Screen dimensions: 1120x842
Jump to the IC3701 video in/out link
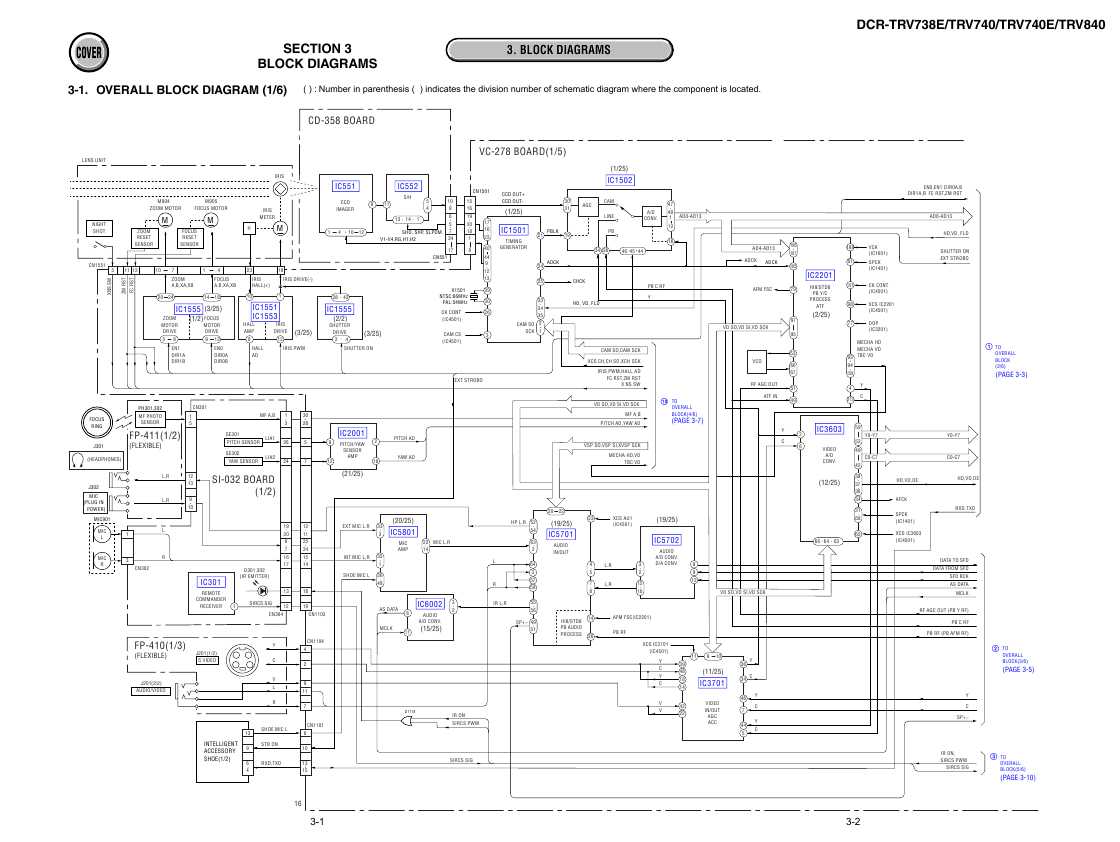coord(712,683)
